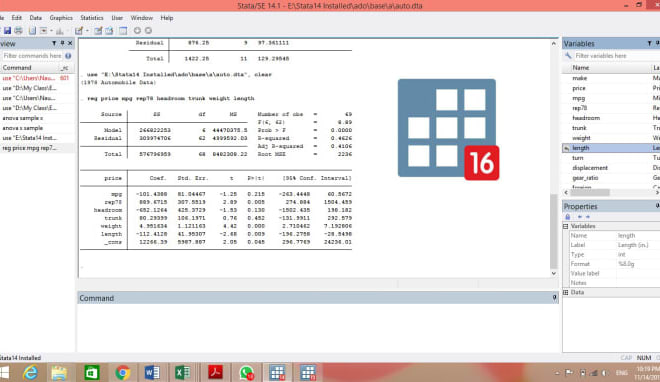This screenshot has width=660, height=382.
Task: Toggle the Command window pin
Action: tap(554, 297)
